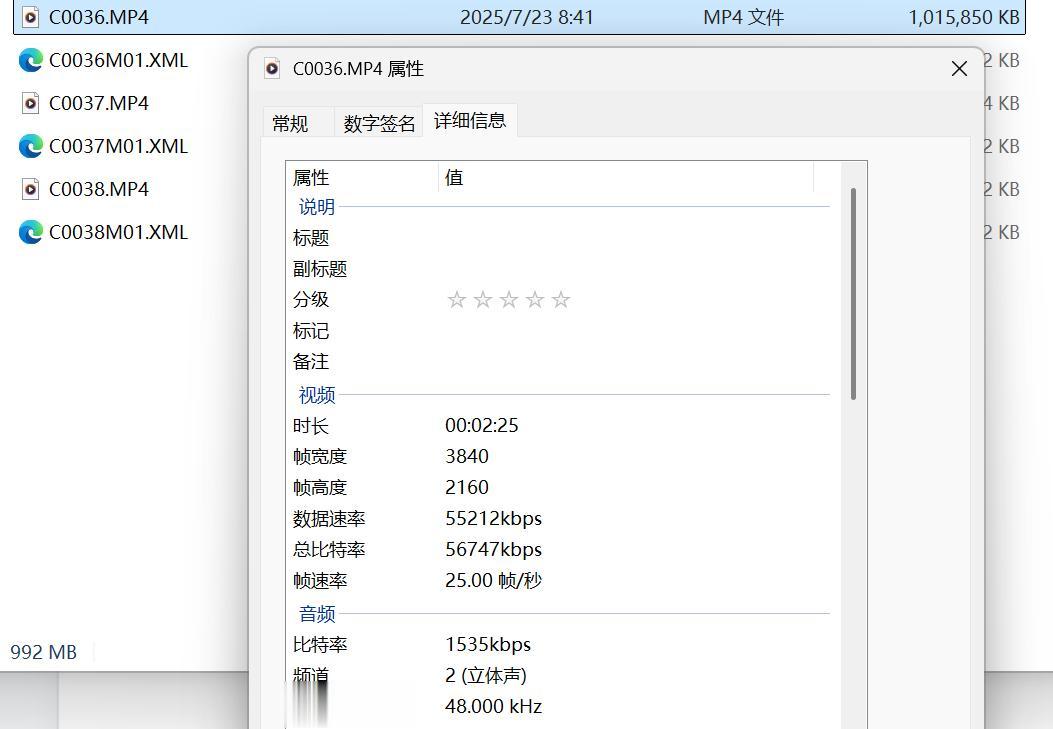Screen dimensions: 1053x729
Task: Click the 帧宽度 value 3840
Action: click(x=467, y=456)
